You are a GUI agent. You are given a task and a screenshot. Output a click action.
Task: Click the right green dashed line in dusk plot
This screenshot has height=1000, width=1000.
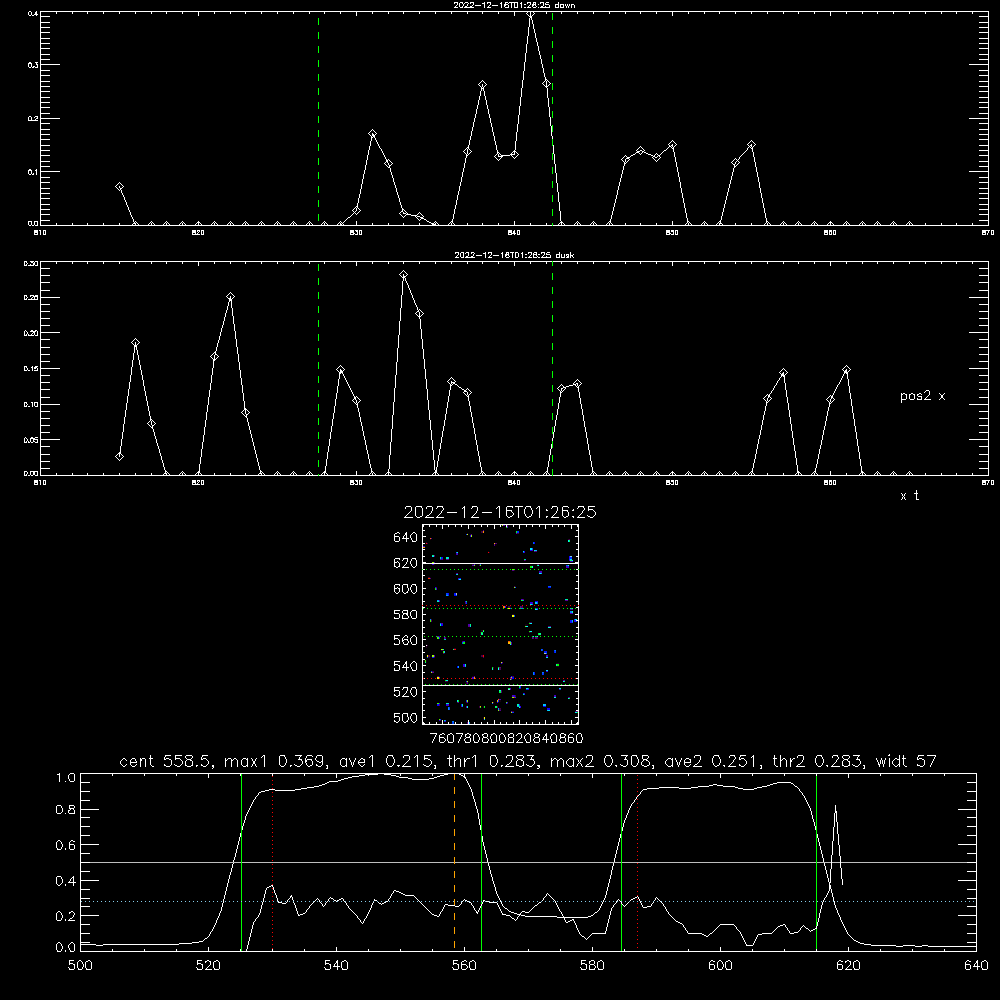[x=552, y=369]
